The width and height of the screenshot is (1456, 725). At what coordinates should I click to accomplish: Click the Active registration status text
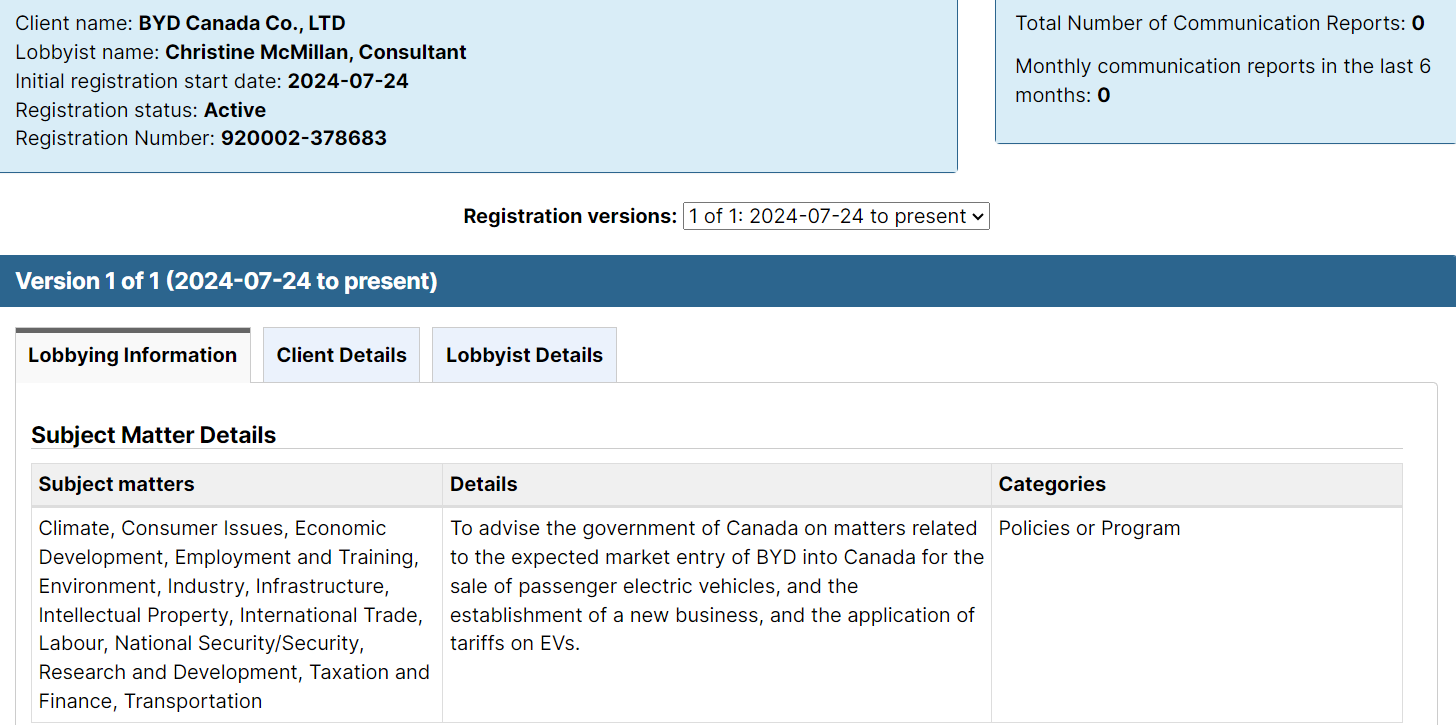(235, 110)
